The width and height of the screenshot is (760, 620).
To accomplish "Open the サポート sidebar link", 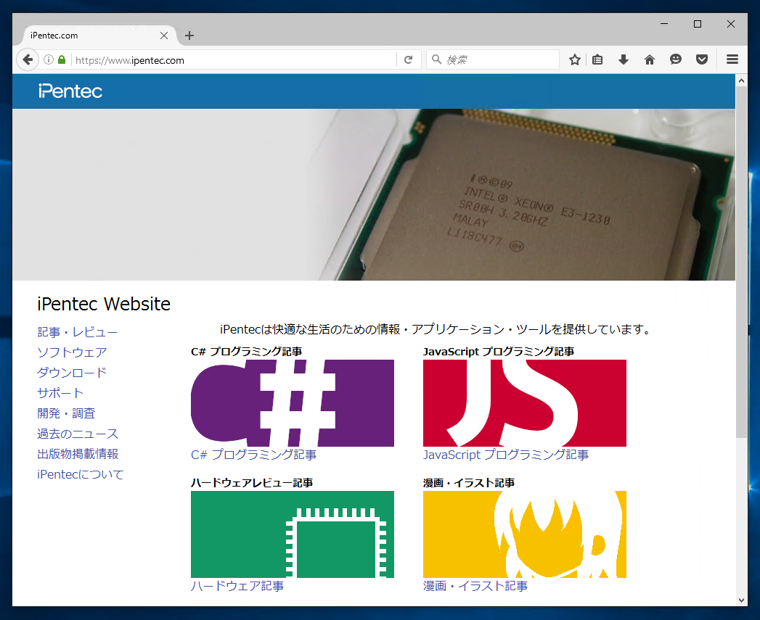I will (x=60, y=393).
